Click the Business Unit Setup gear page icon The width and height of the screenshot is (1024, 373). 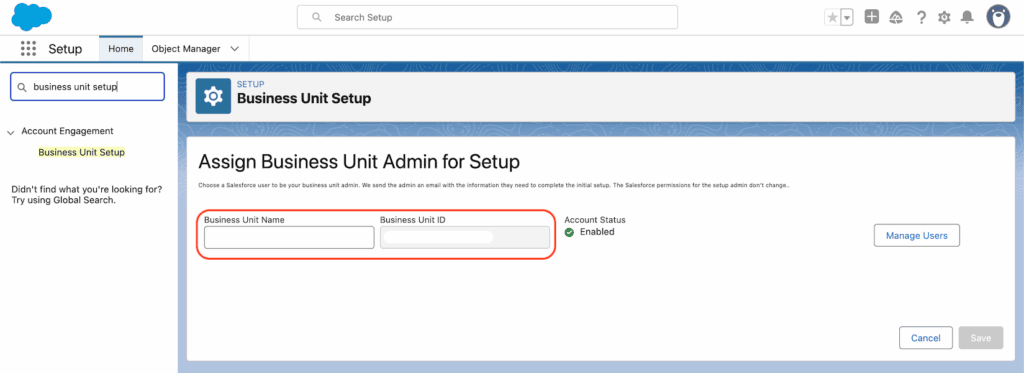213,96
